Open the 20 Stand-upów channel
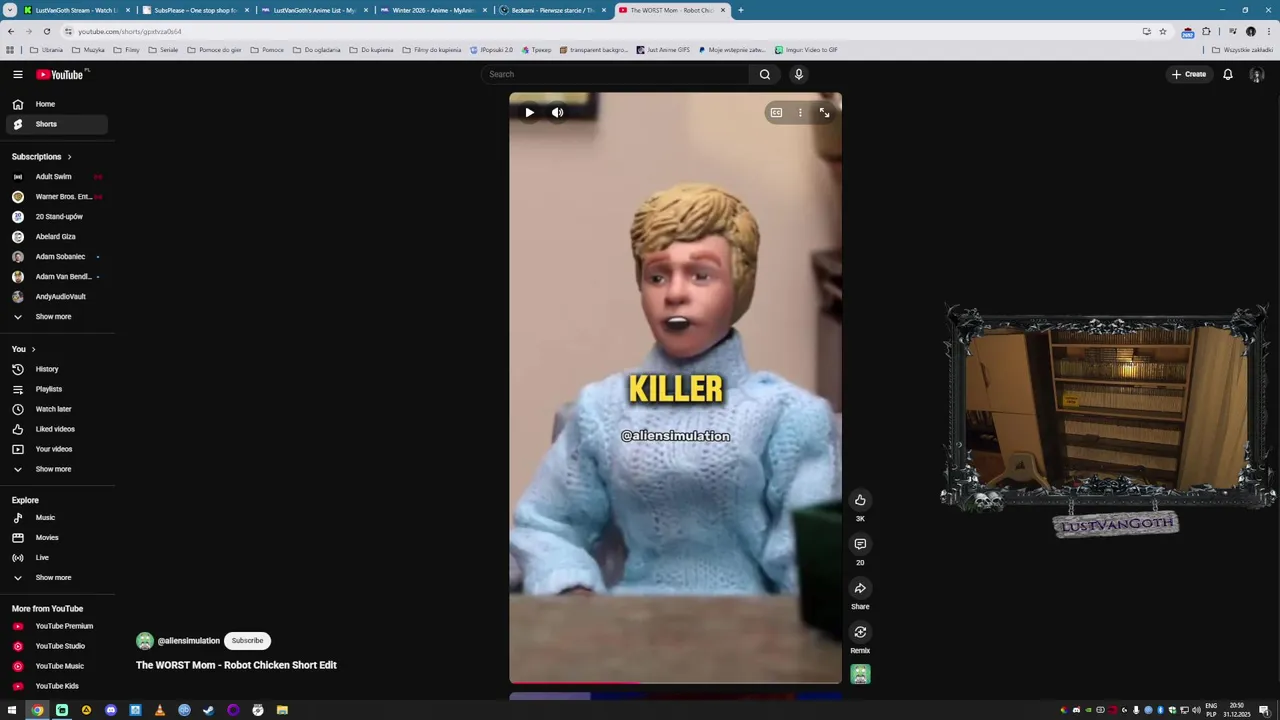 click(x=55, y=217)
